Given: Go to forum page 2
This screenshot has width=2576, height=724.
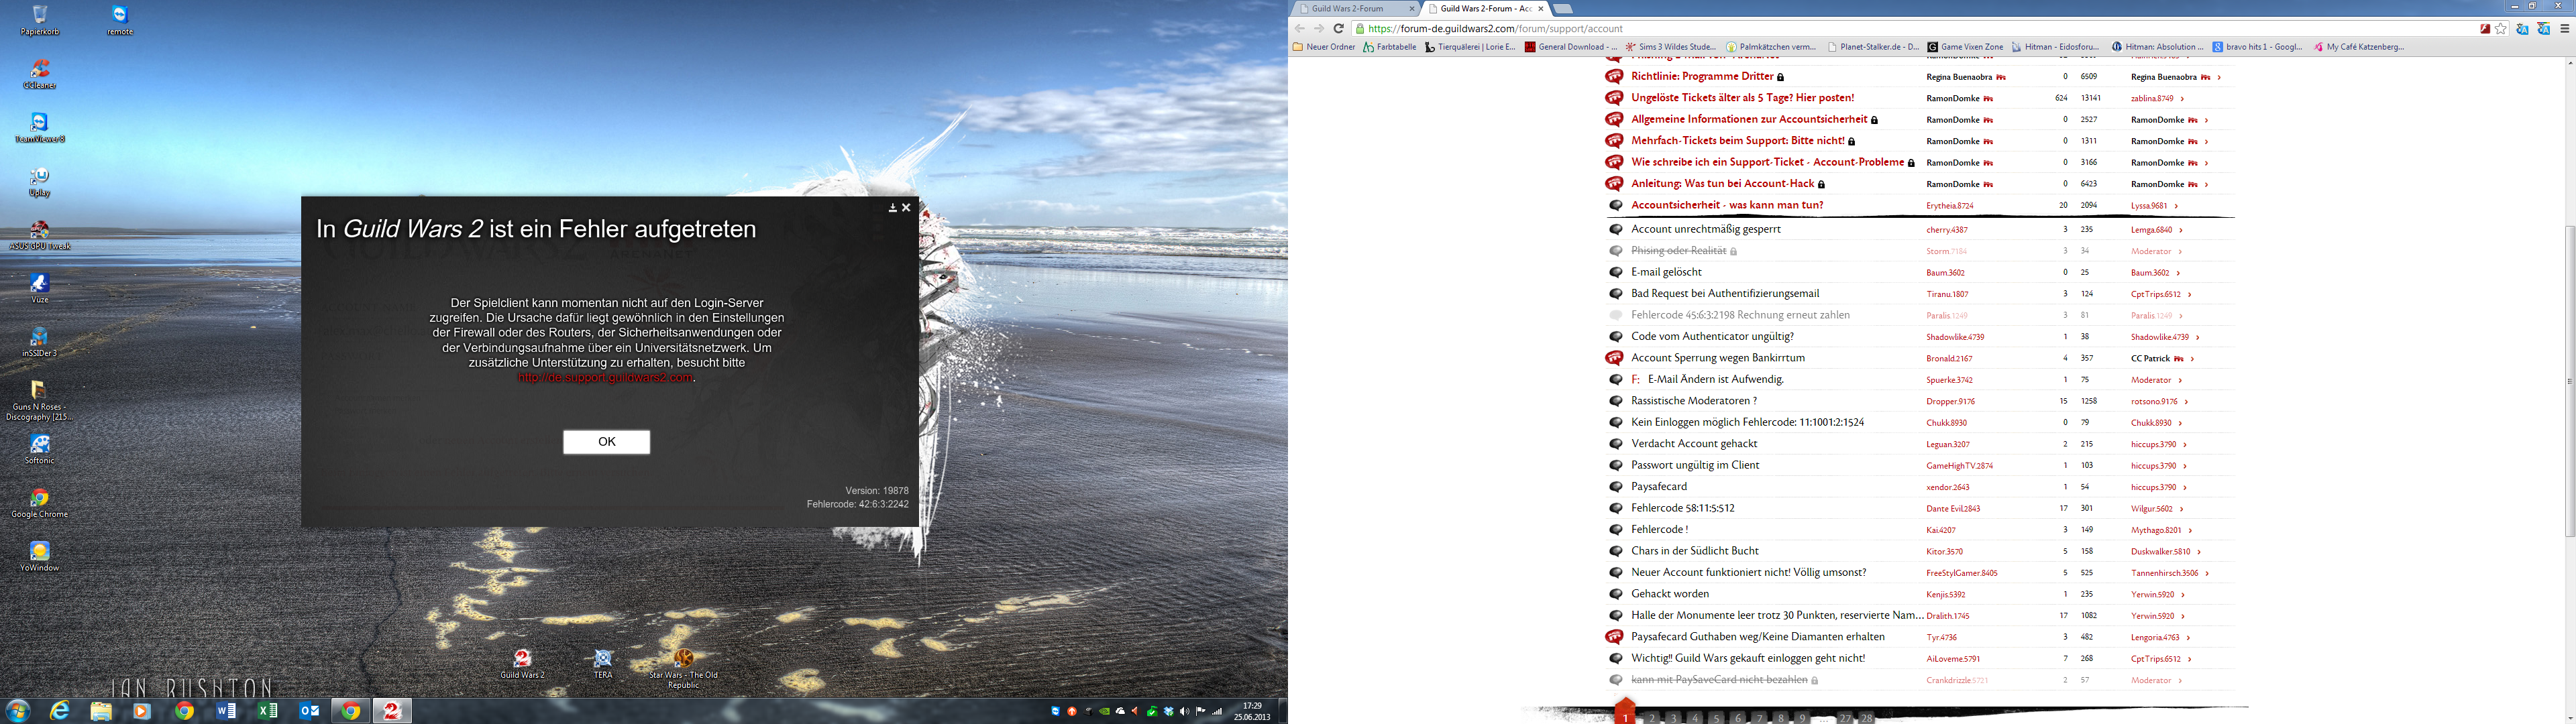Looking at the screenshot, I should tap(1653, 718).
